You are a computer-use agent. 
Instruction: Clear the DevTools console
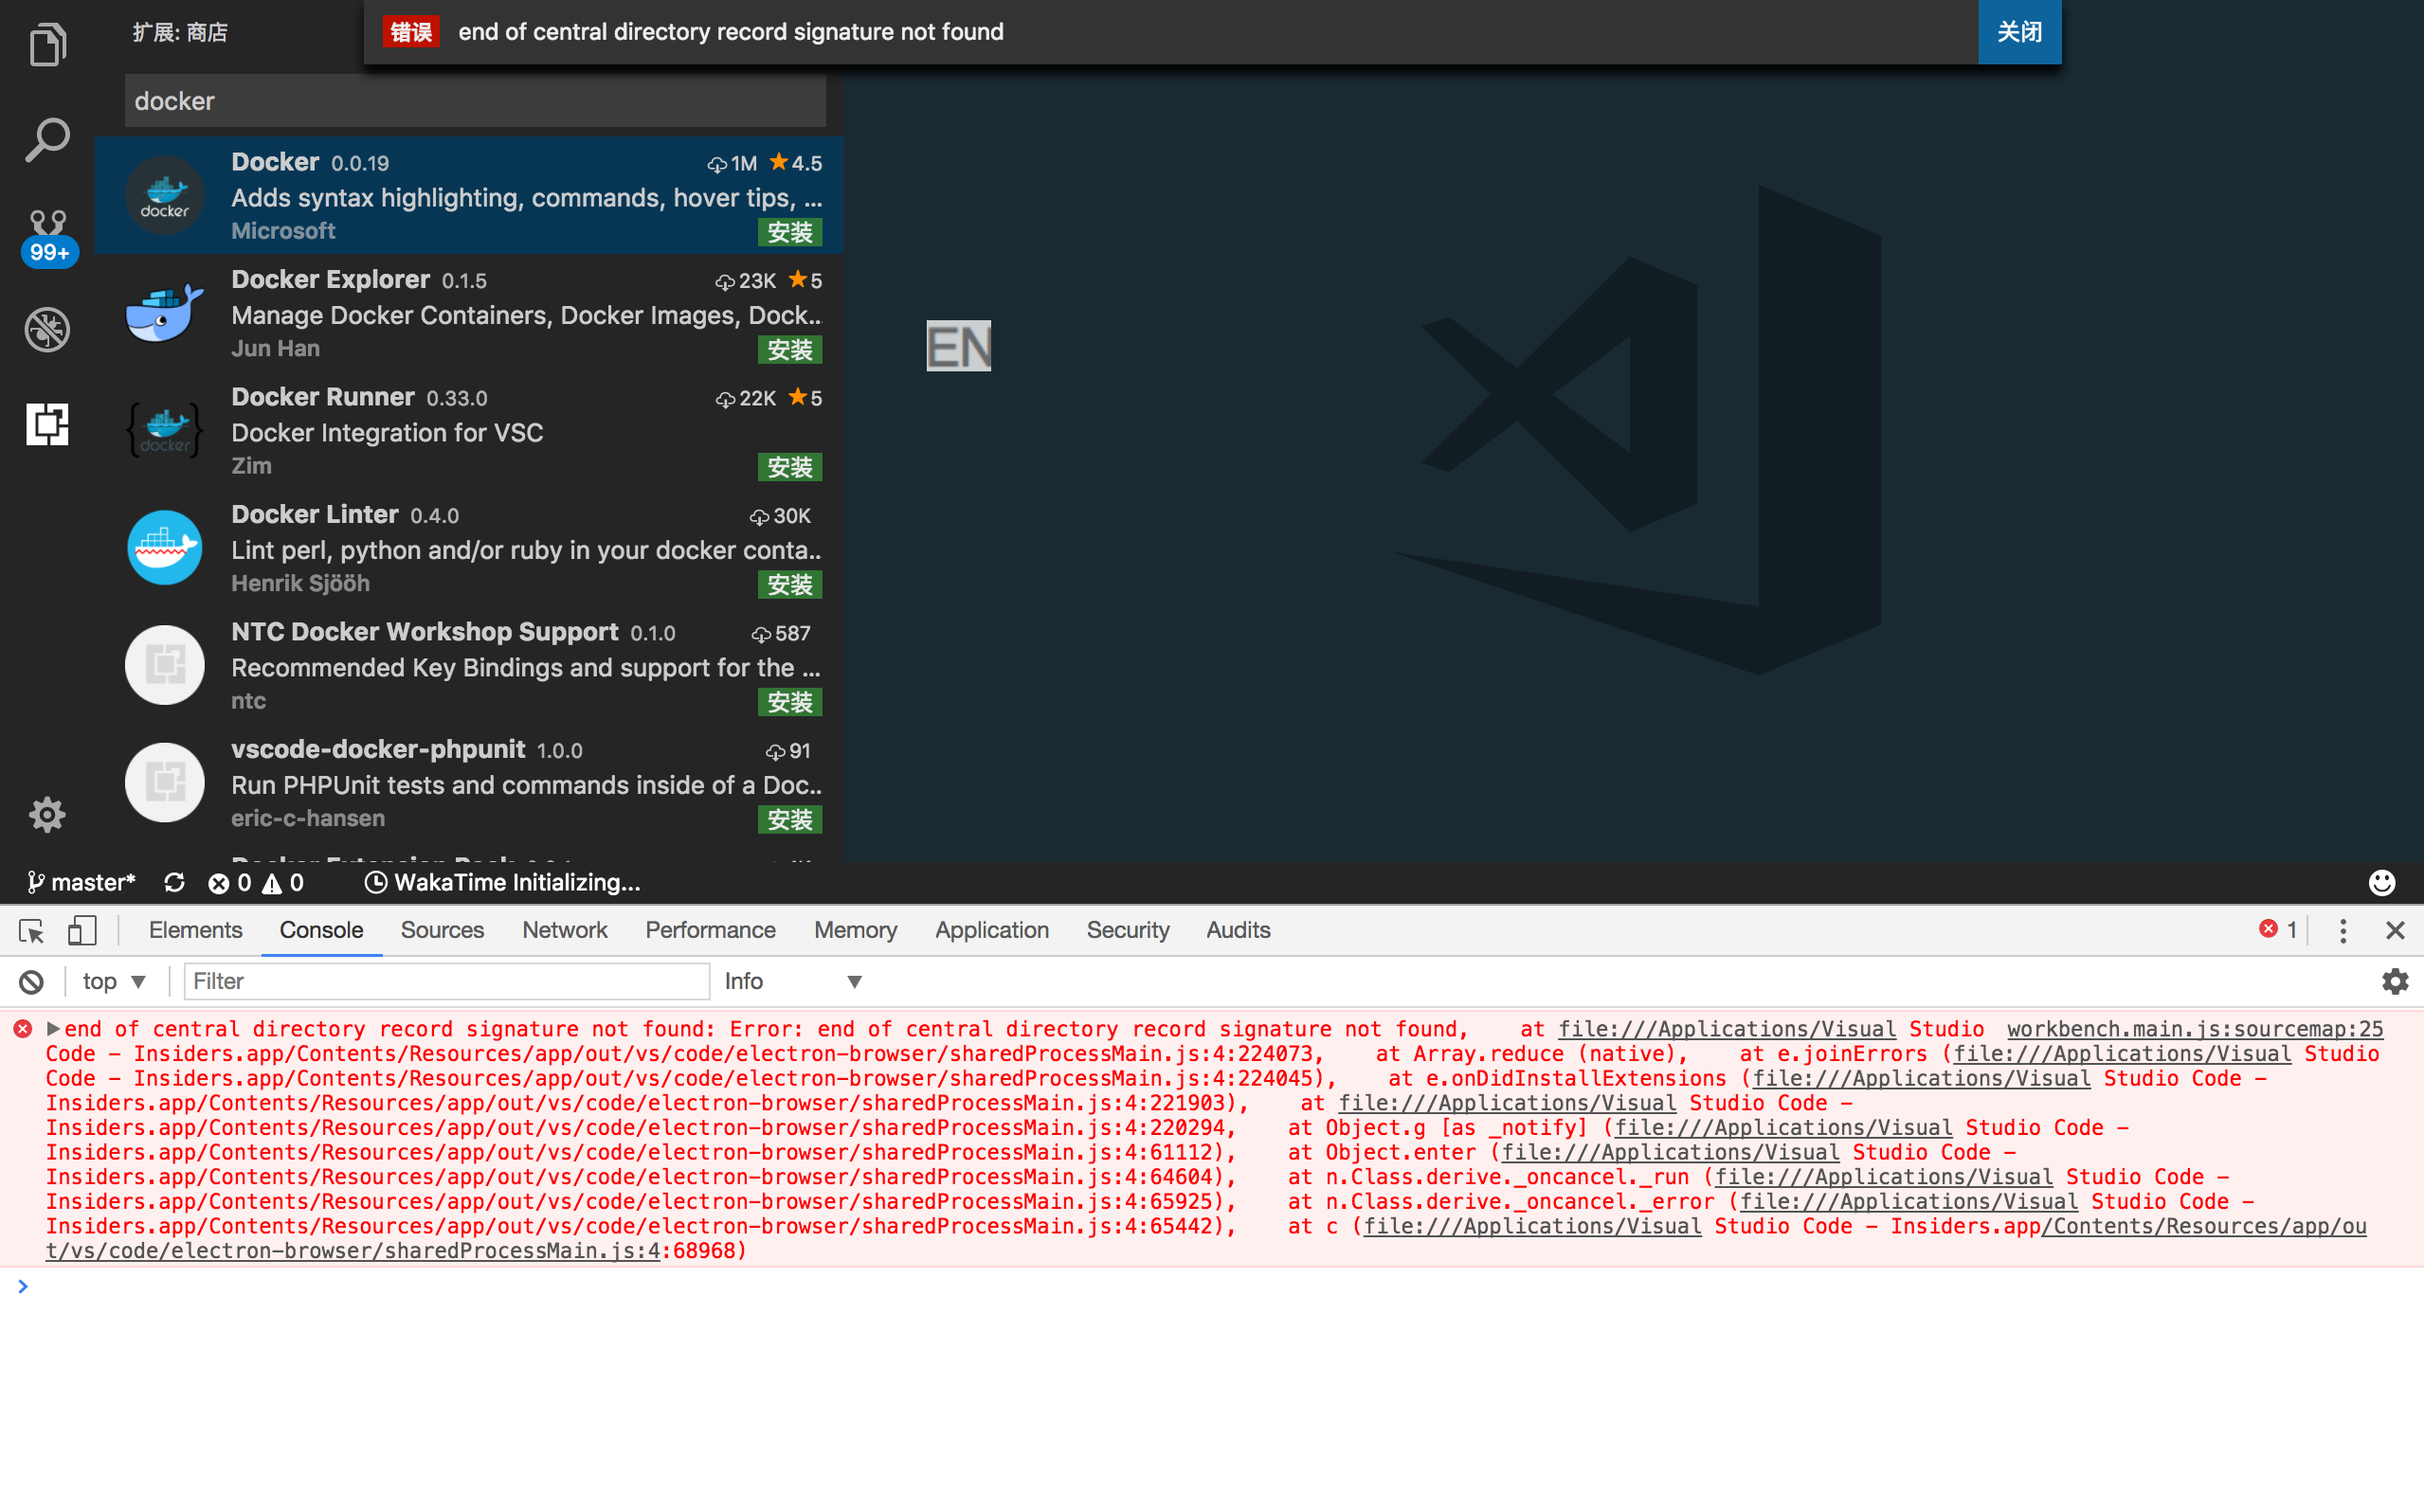(31, 981)
